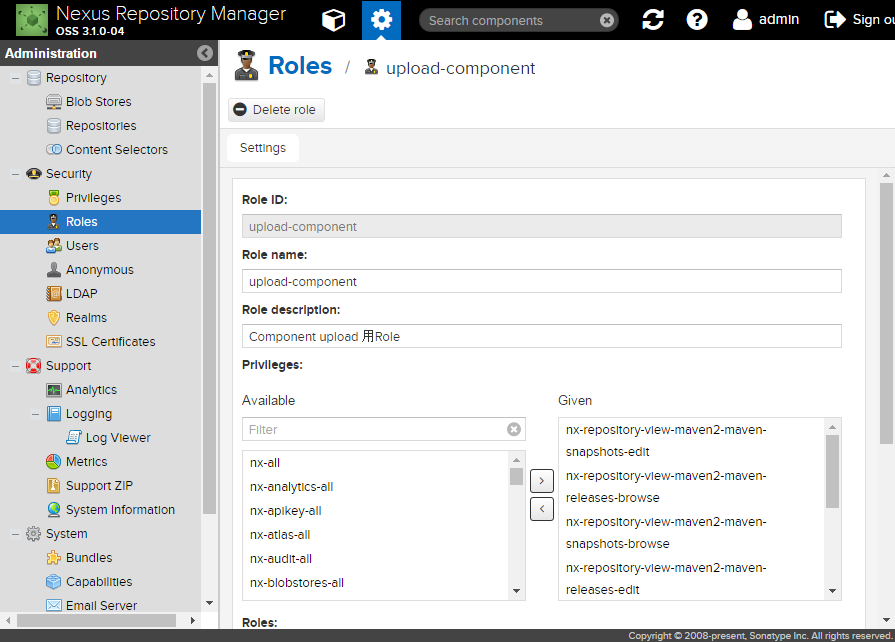The width and height of the screenshot is (895, 642).
Task: Click the Role name input field
Action: [x=541, y=281]
